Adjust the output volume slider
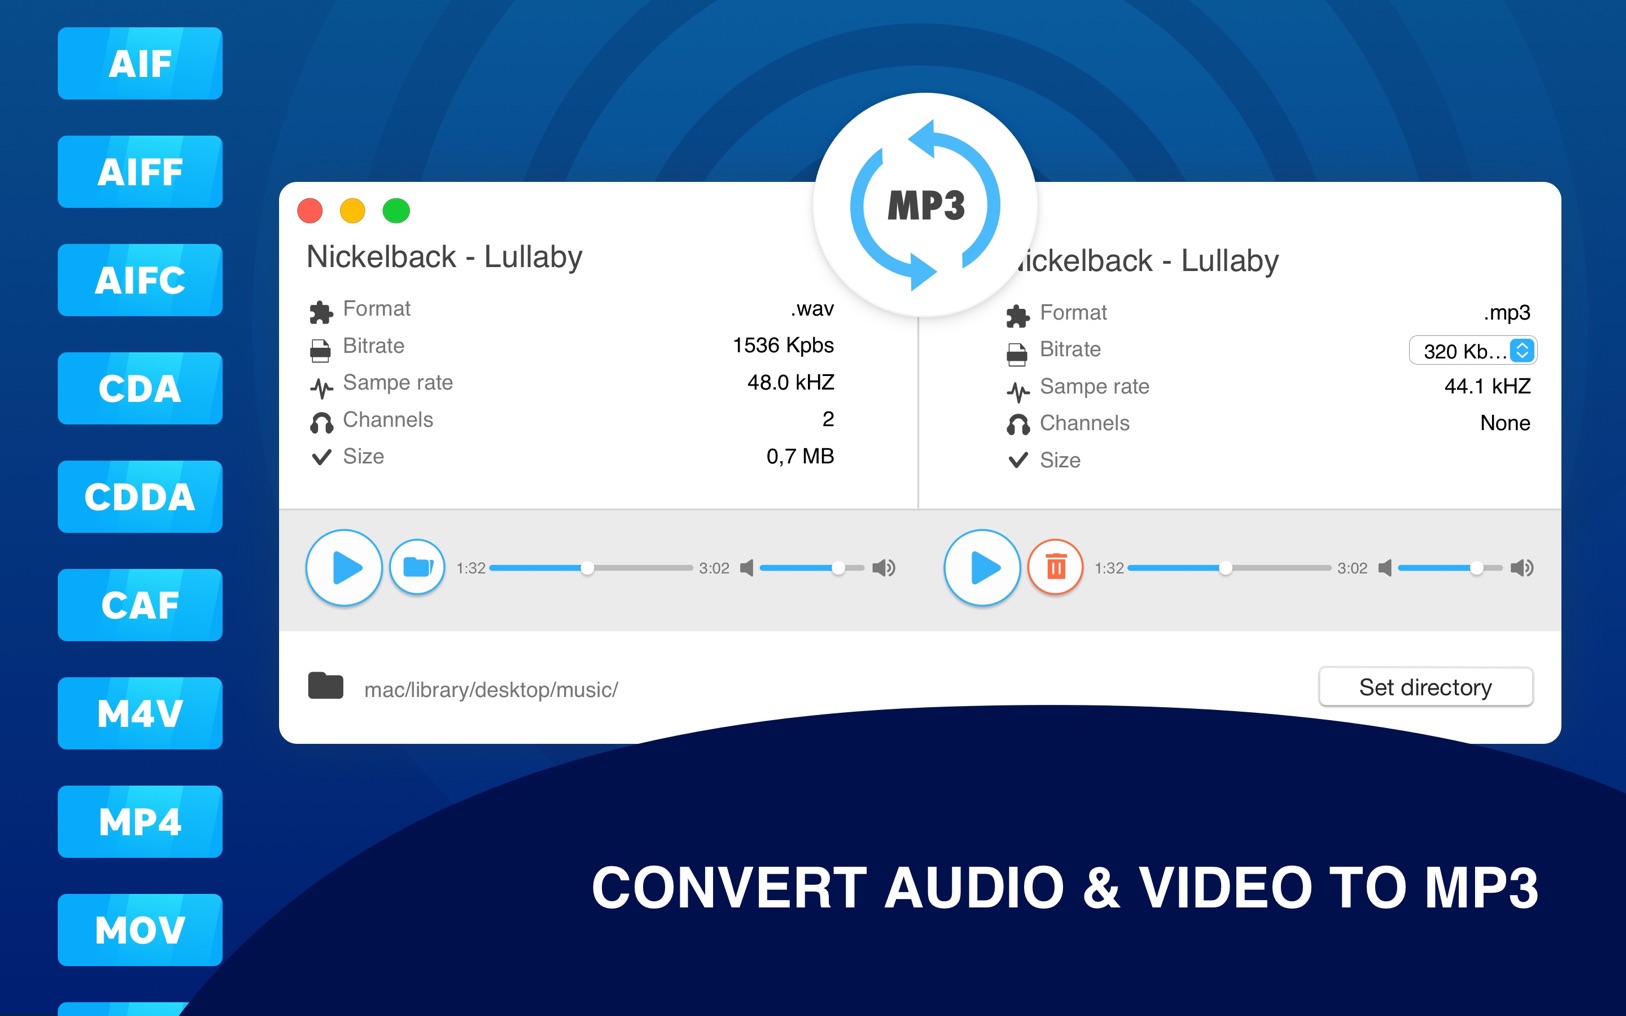1626x1016 pixels. pyautogui.click(x=1450, y=568)
